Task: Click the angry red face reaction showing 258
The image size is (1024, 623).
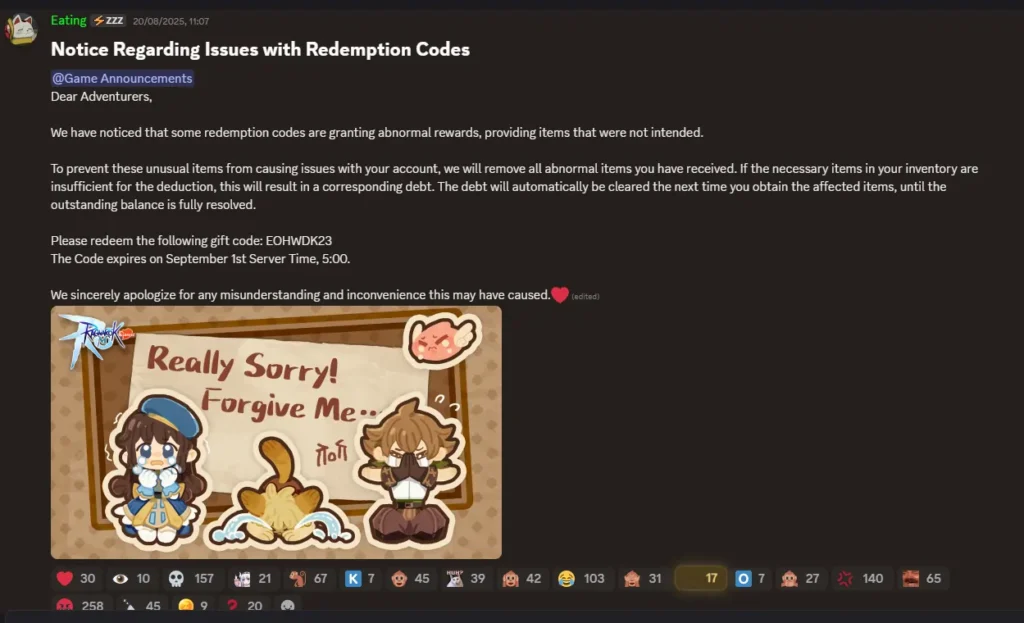Action: pyautogui.click(x=80, y=605)
